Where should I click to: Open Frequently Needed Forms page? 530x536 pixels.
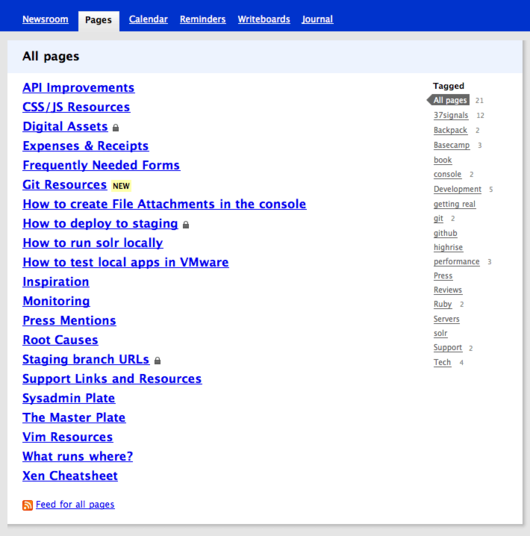point(101,165)
